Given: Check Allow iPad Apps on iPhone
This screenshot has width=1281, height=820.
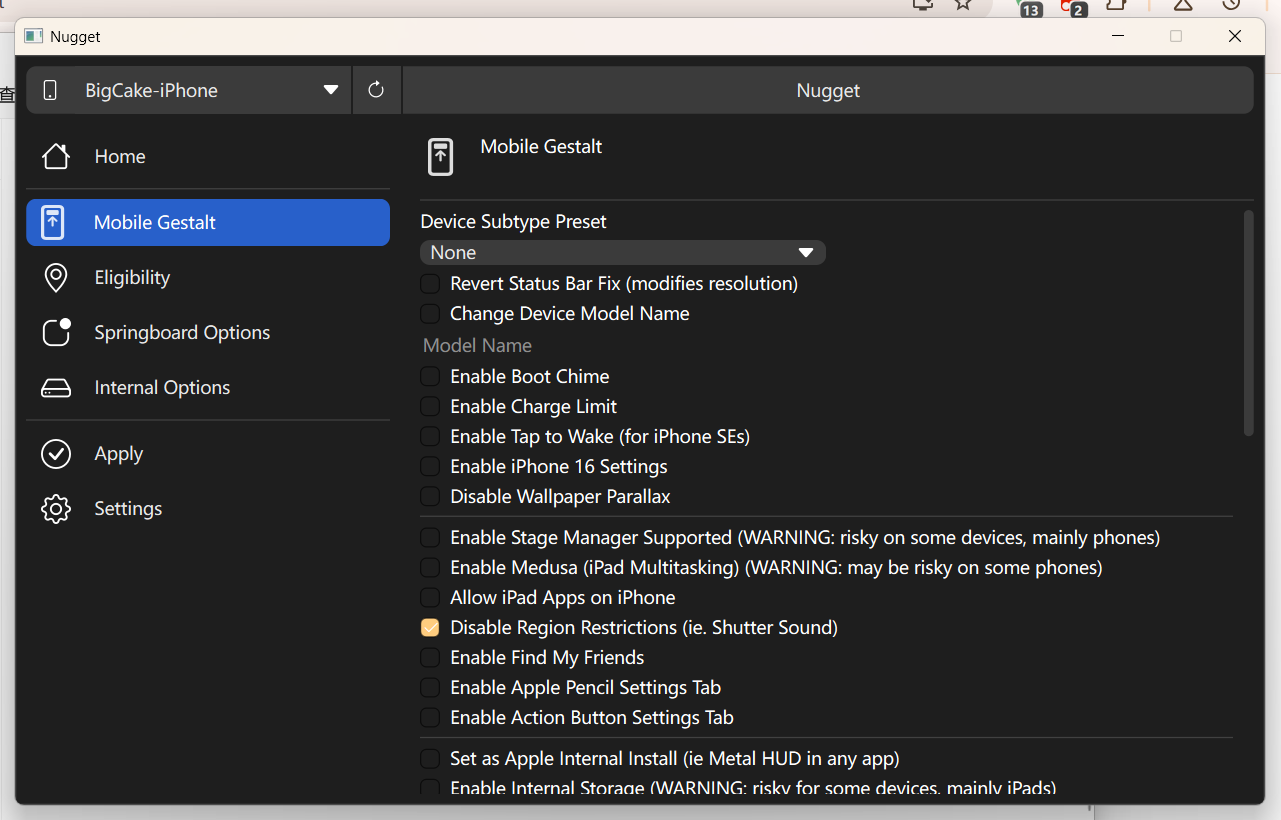Looking at the screenshot, I should point(430,598).
